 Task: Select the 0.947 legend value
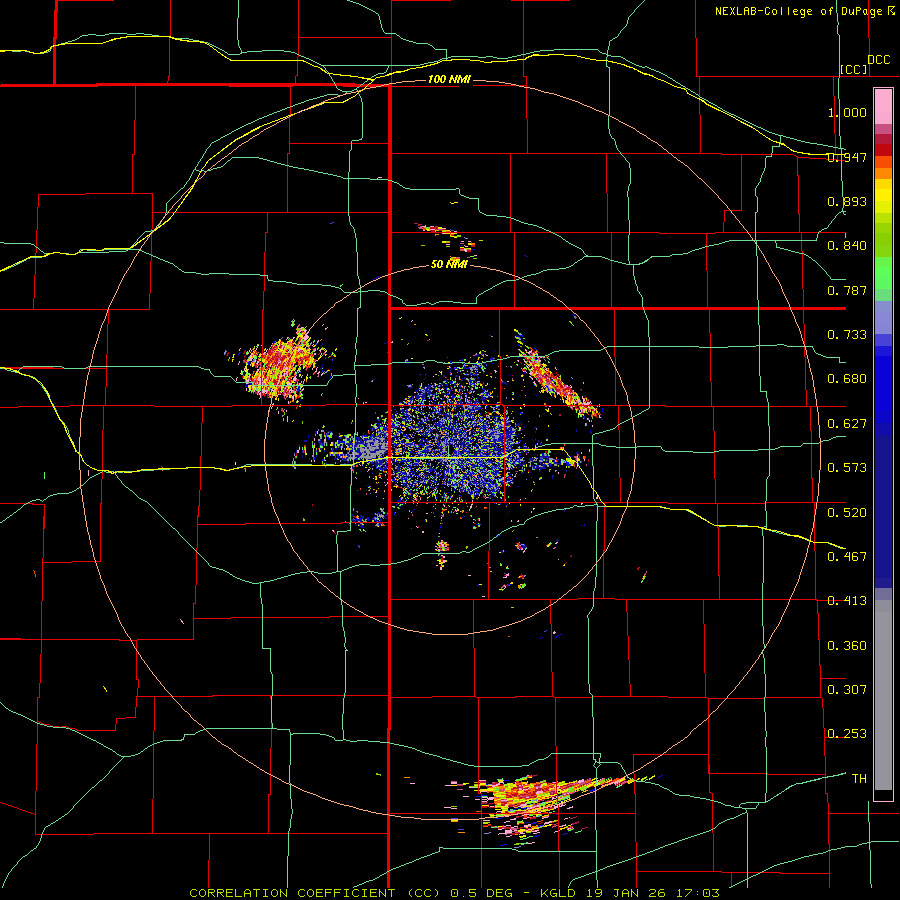[847, 157]
